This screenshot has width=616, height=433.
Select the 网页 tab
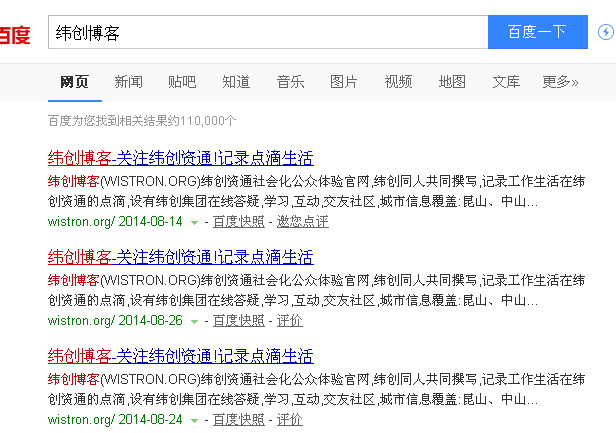pos(75,82)
